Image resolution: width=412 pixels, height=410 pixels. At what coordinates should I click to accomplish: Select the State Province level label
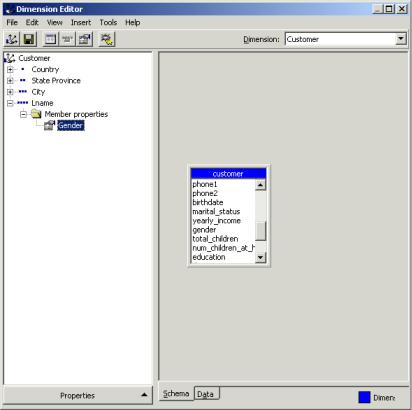[56, 81]
